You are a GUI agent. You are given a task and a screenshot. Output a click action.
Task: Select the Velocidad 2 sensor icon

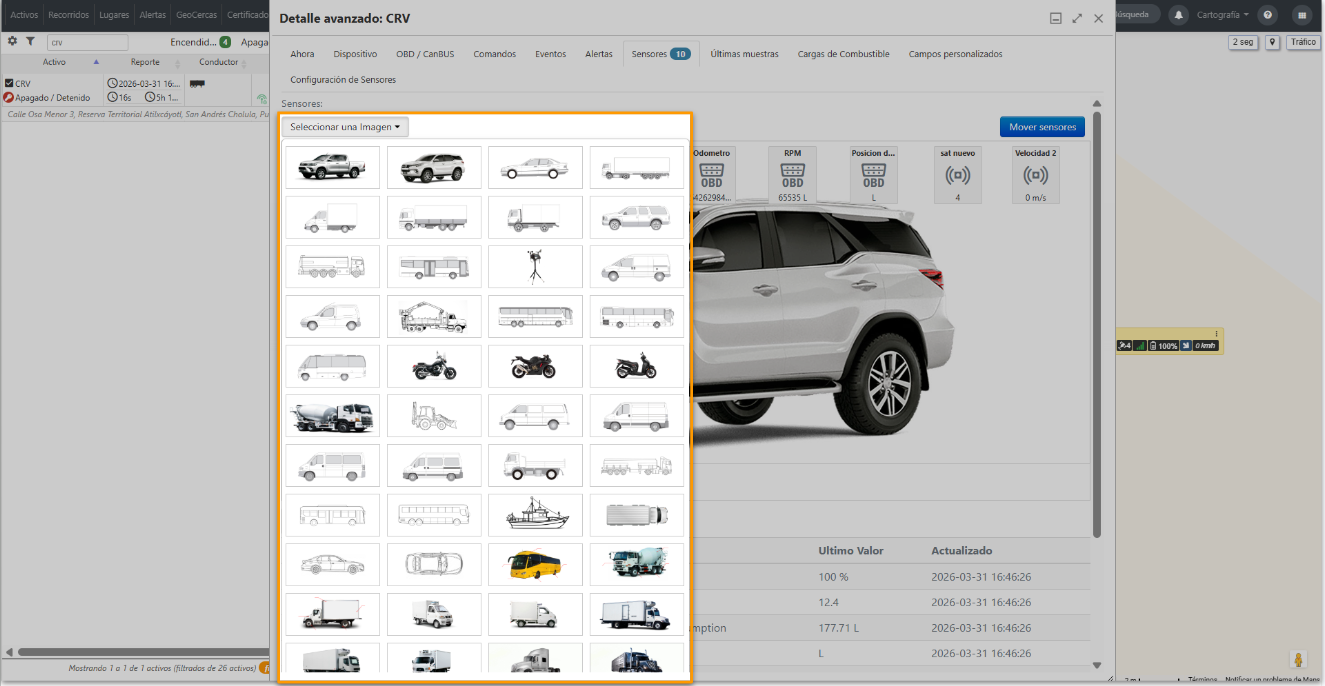click(x=1036, y=176)
